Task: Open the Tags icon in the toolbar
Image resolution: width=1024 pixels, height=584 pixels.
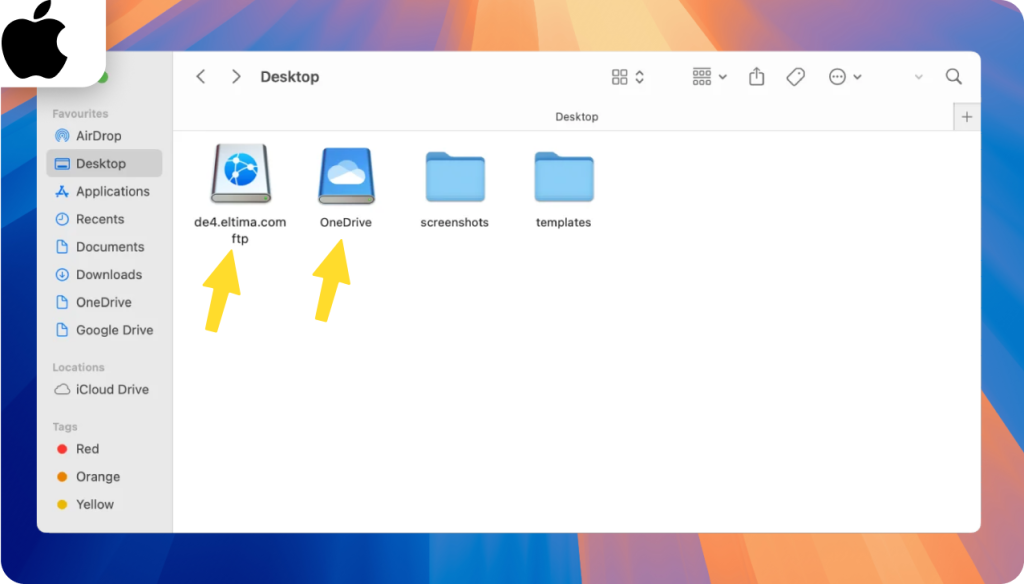Action: pyautogui.click(x=795, y=76)
